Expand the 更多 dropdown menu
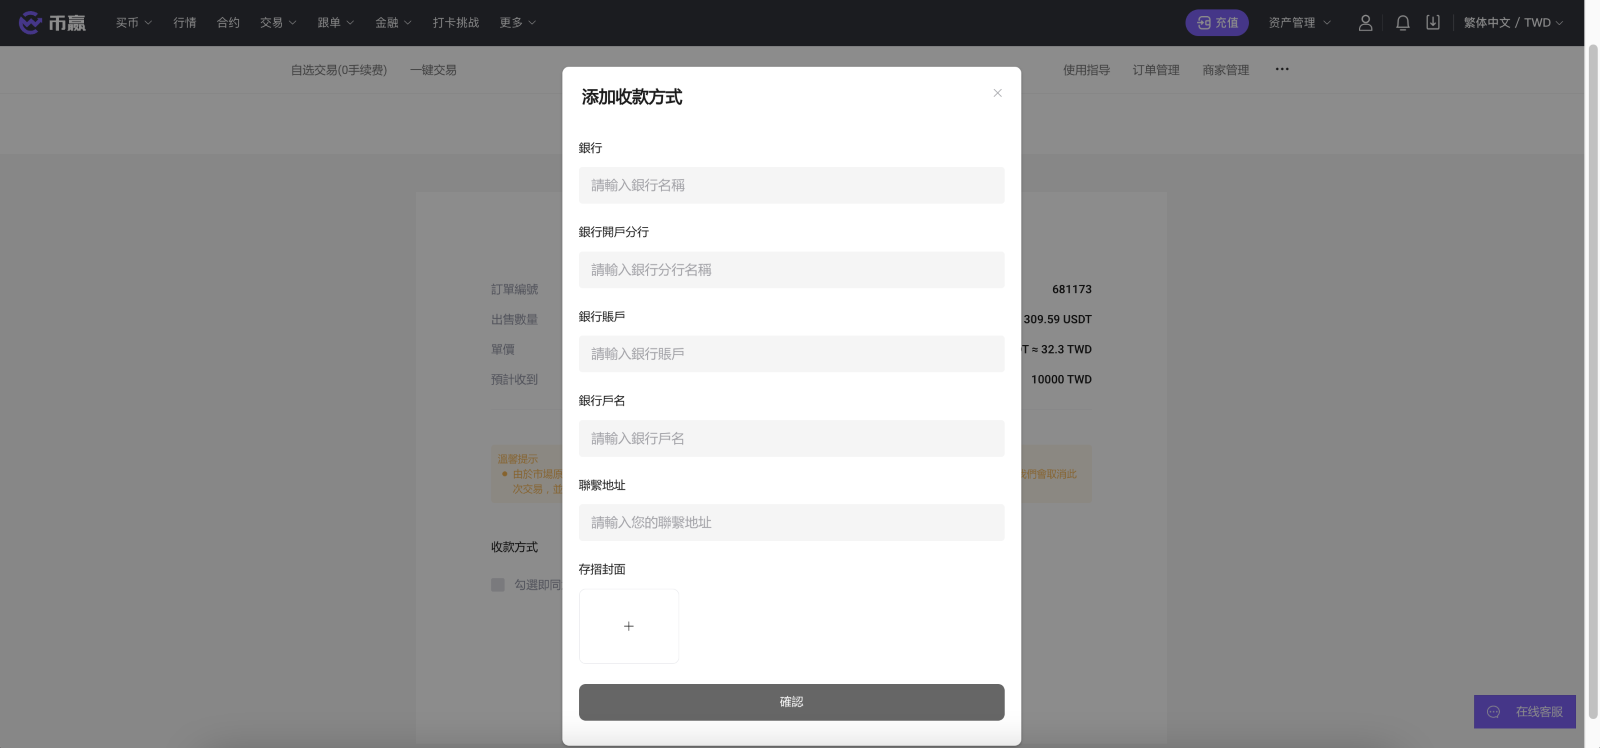 [518, 22]
